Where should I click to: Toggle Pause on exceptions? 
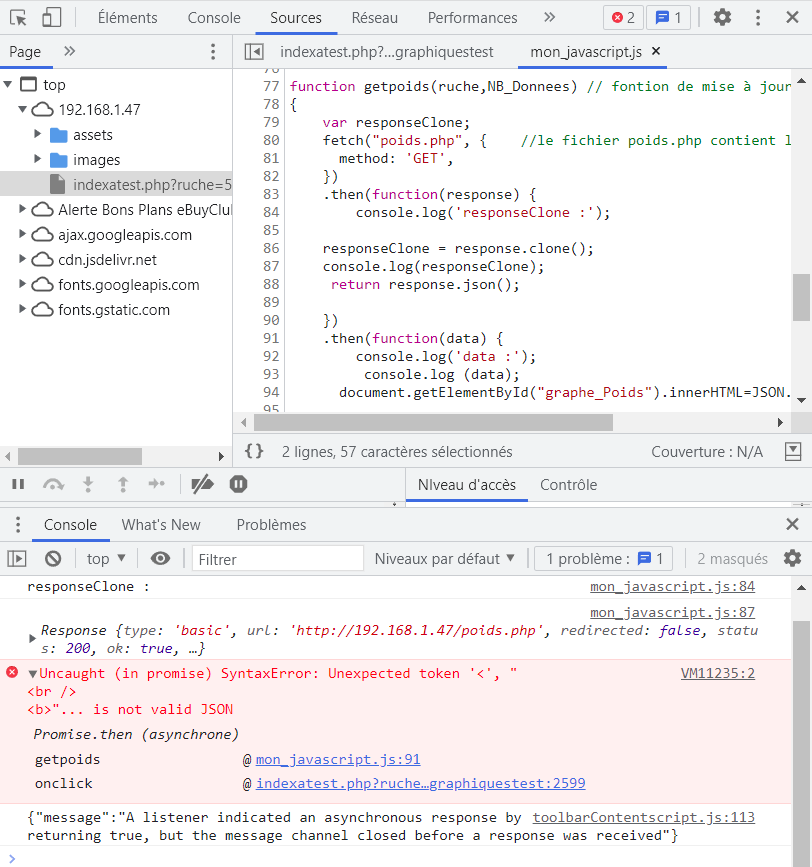click(x=236, y=484)
